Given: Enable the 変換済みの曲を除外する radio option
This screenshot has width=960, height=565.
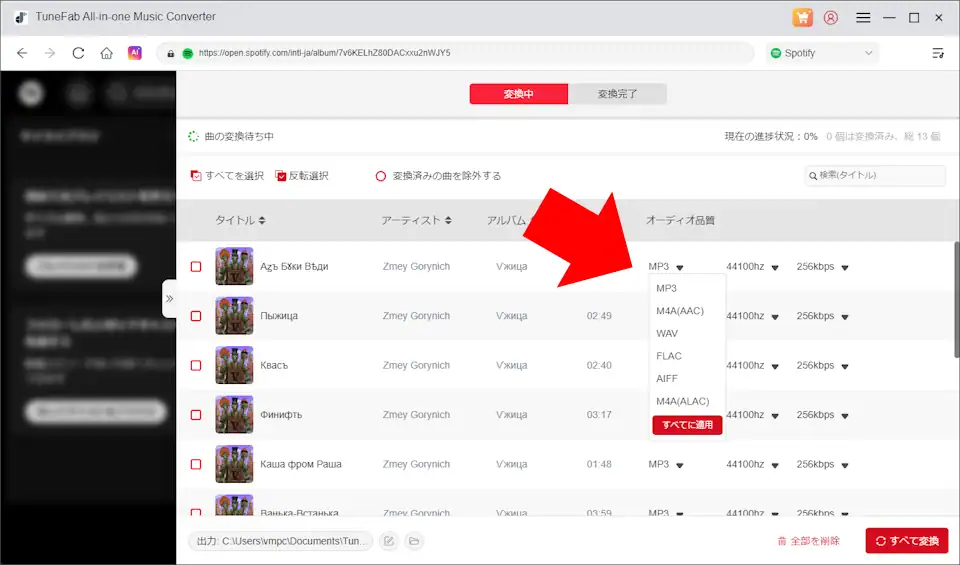Looking at the screenshot, I should pos(380,176).
